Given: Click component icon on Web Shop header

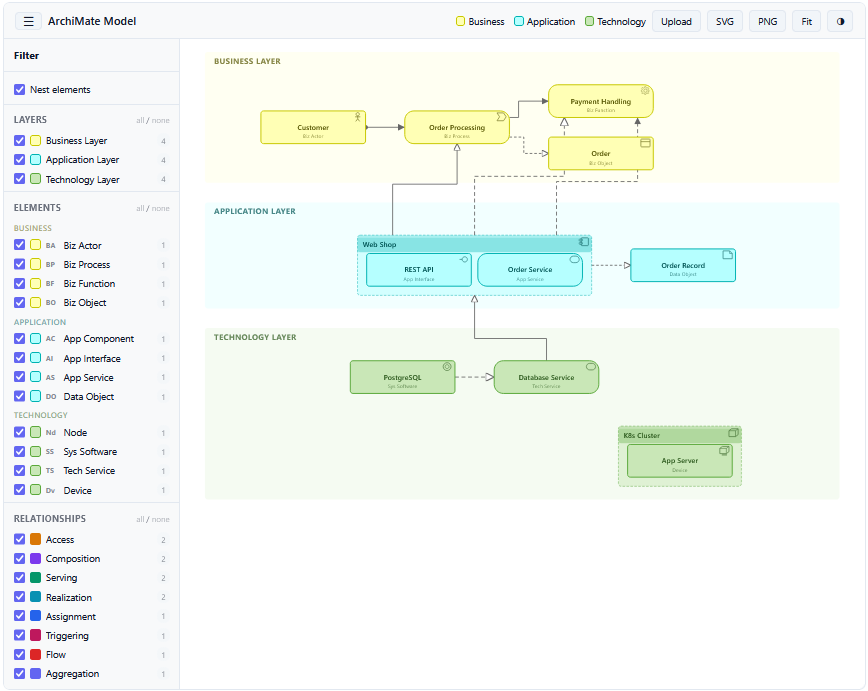Looking at the screenshot, I should click(x=584, y=242).
